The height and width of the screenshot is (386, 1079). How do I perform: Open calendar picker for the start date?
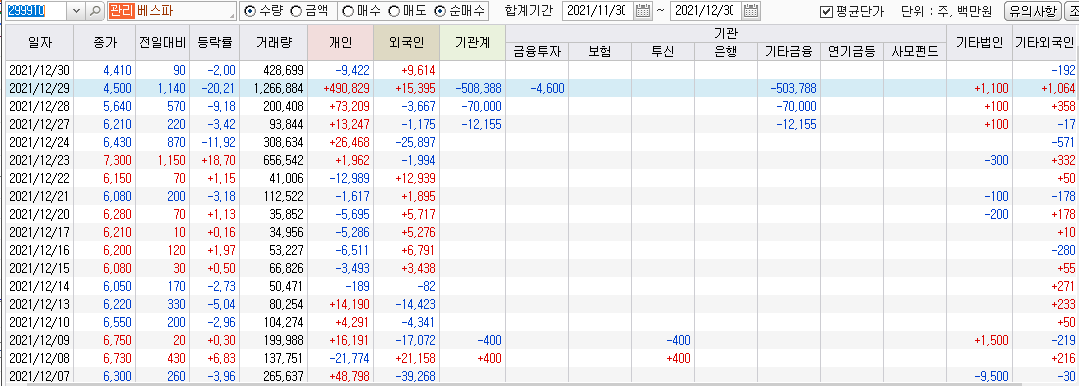coord(643,11)
